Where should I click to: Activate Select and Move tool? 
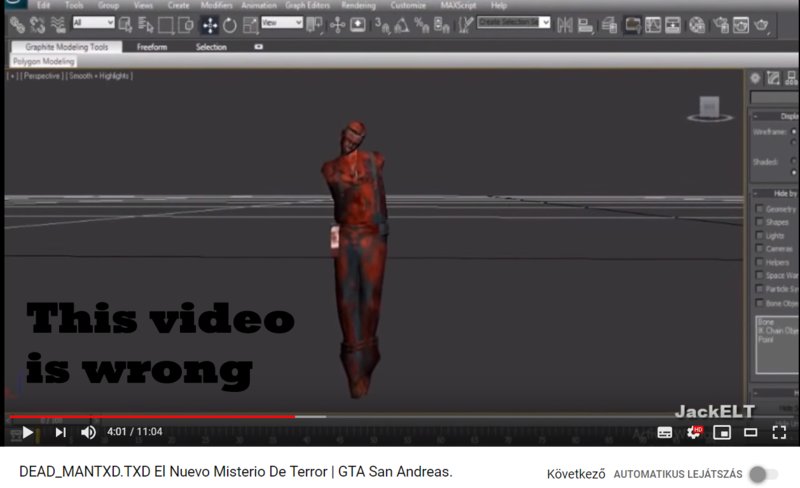[x=209, y=25]
